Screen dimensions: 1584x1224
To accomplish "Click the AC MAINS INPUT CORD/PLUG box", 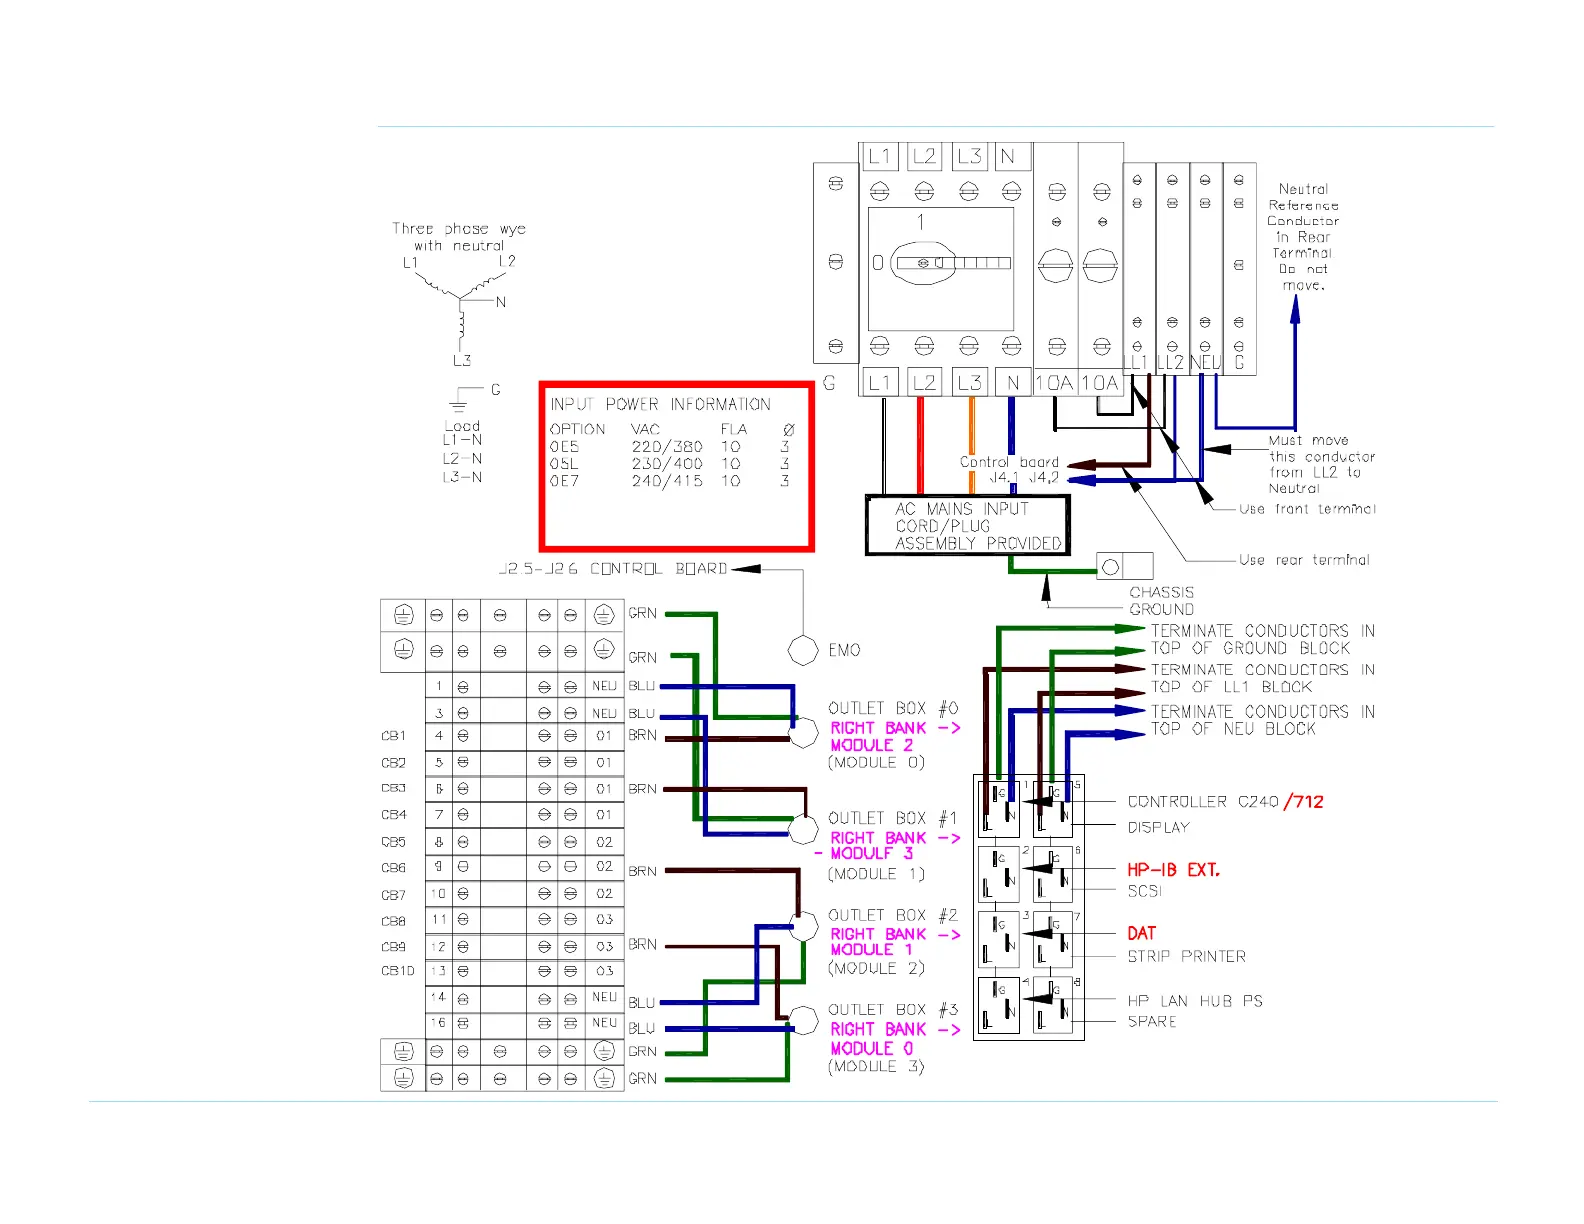I will point(967,525).
